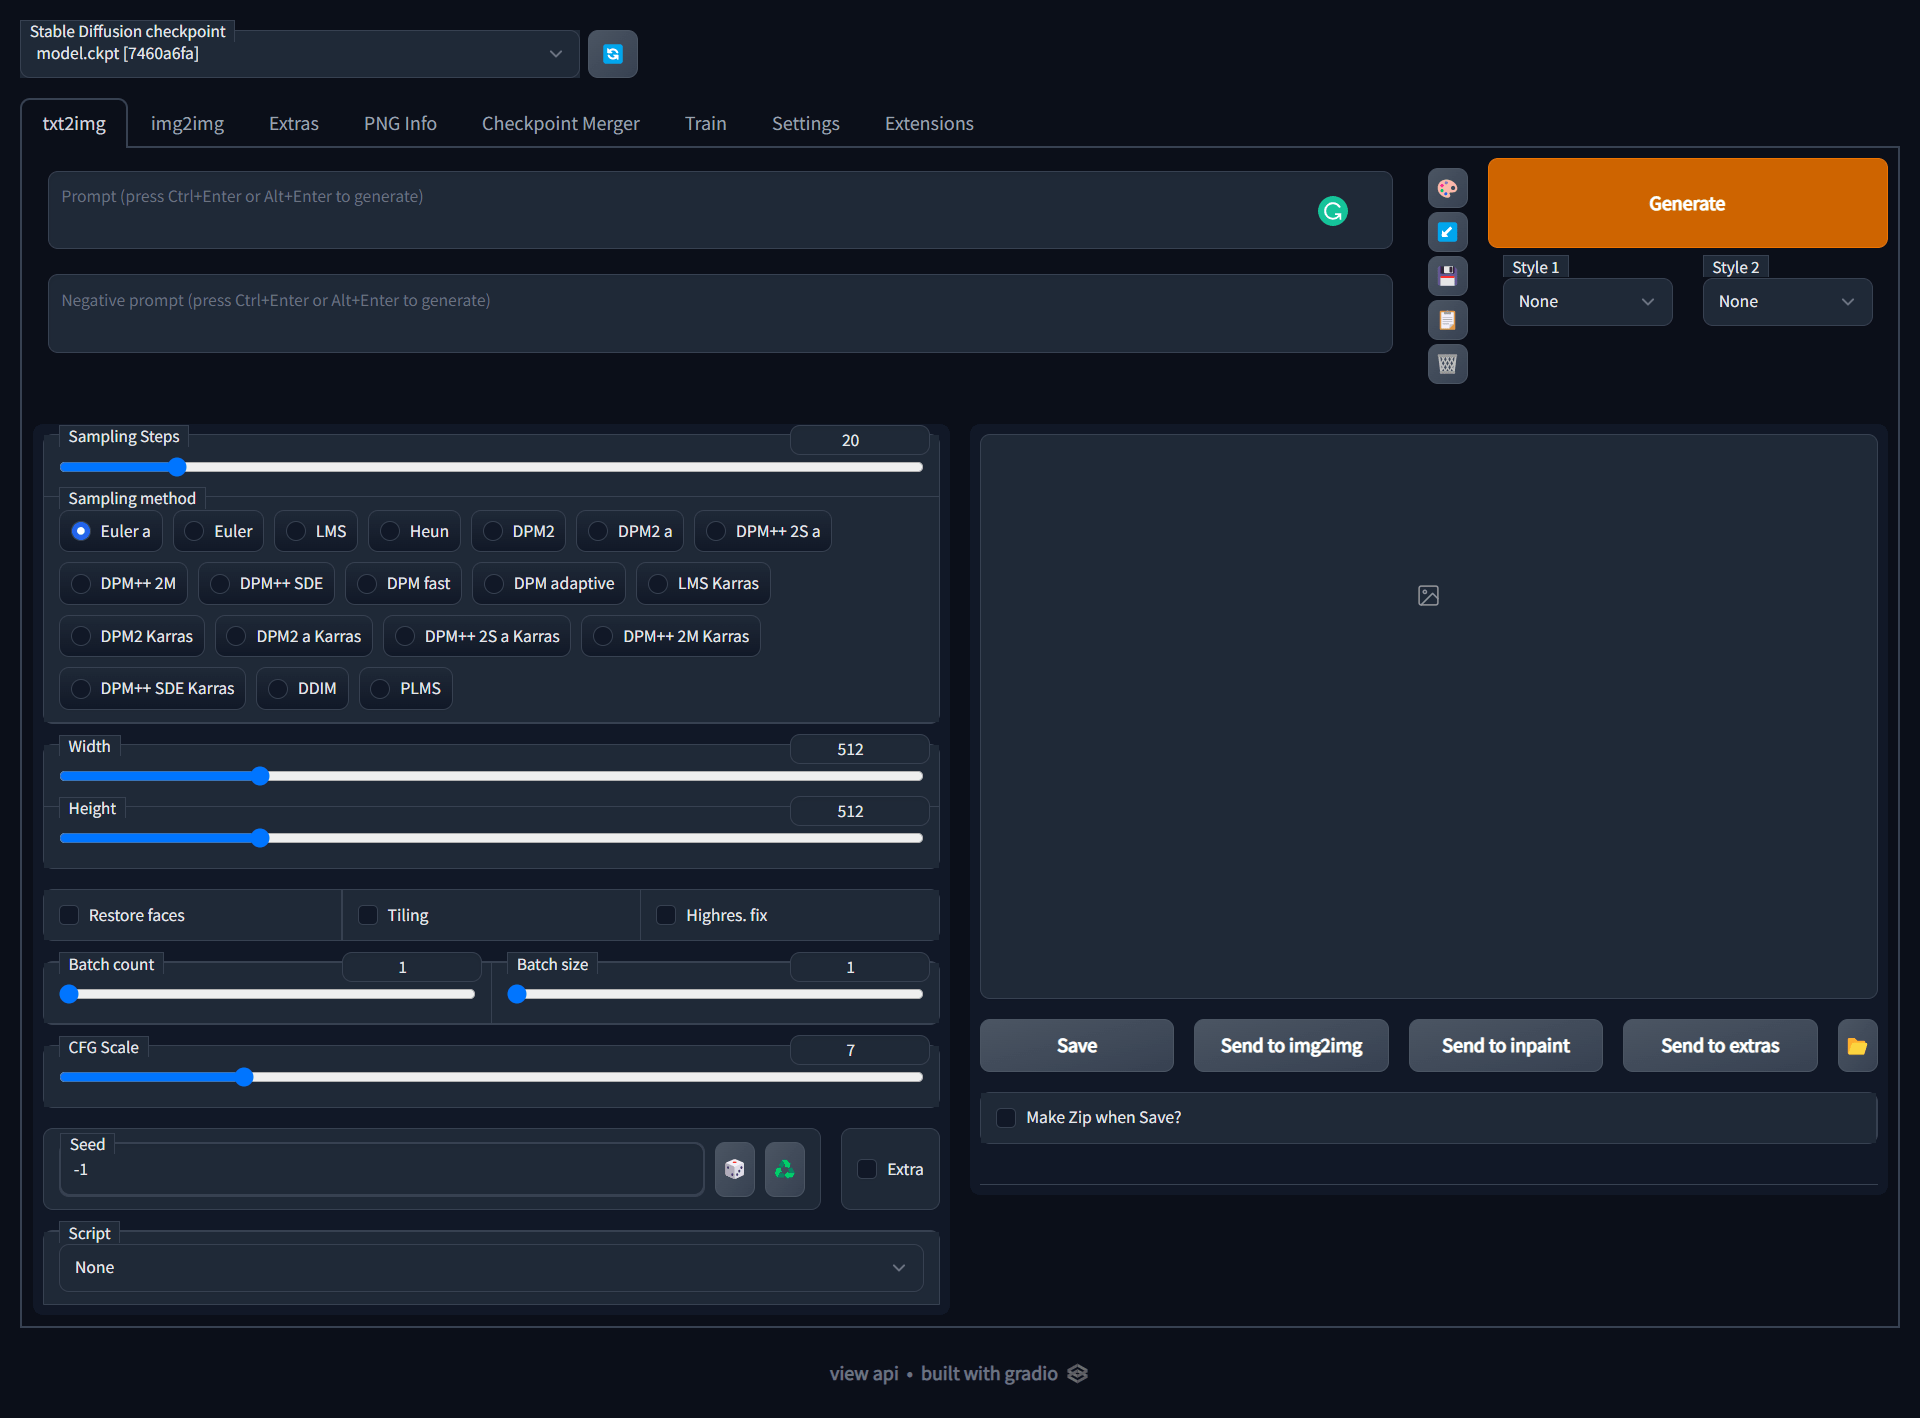Click the dice random seed icon
This screenshot has width=1920, height=1418.
click(734, 1169)
